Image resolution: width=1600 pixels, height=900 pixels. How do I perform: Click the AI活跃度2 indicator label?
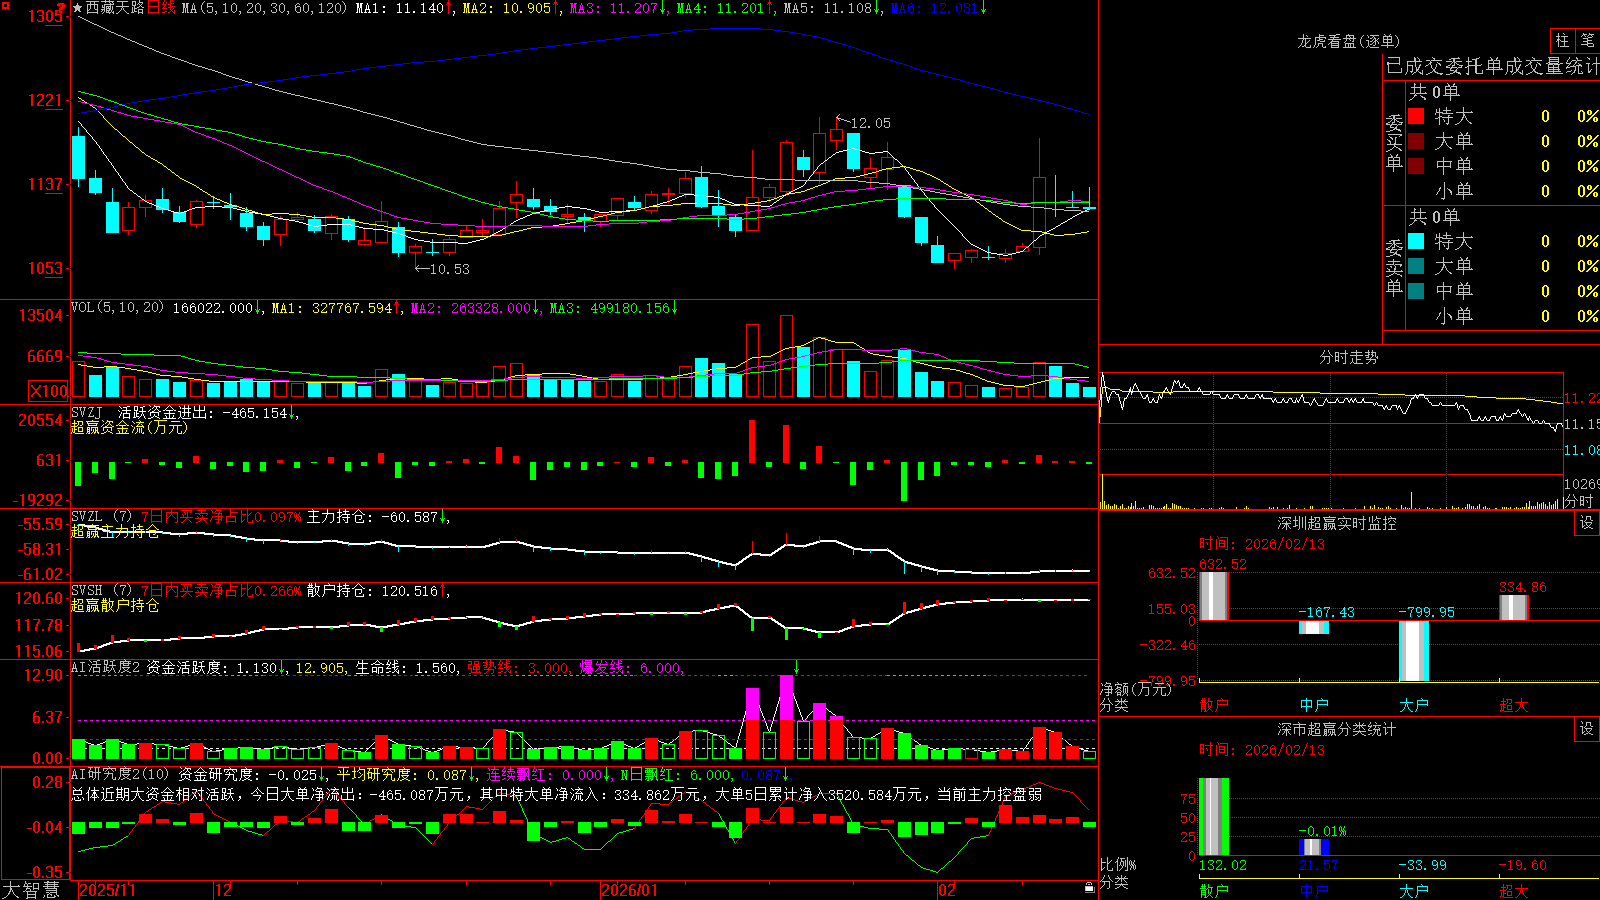click(106, 667)
